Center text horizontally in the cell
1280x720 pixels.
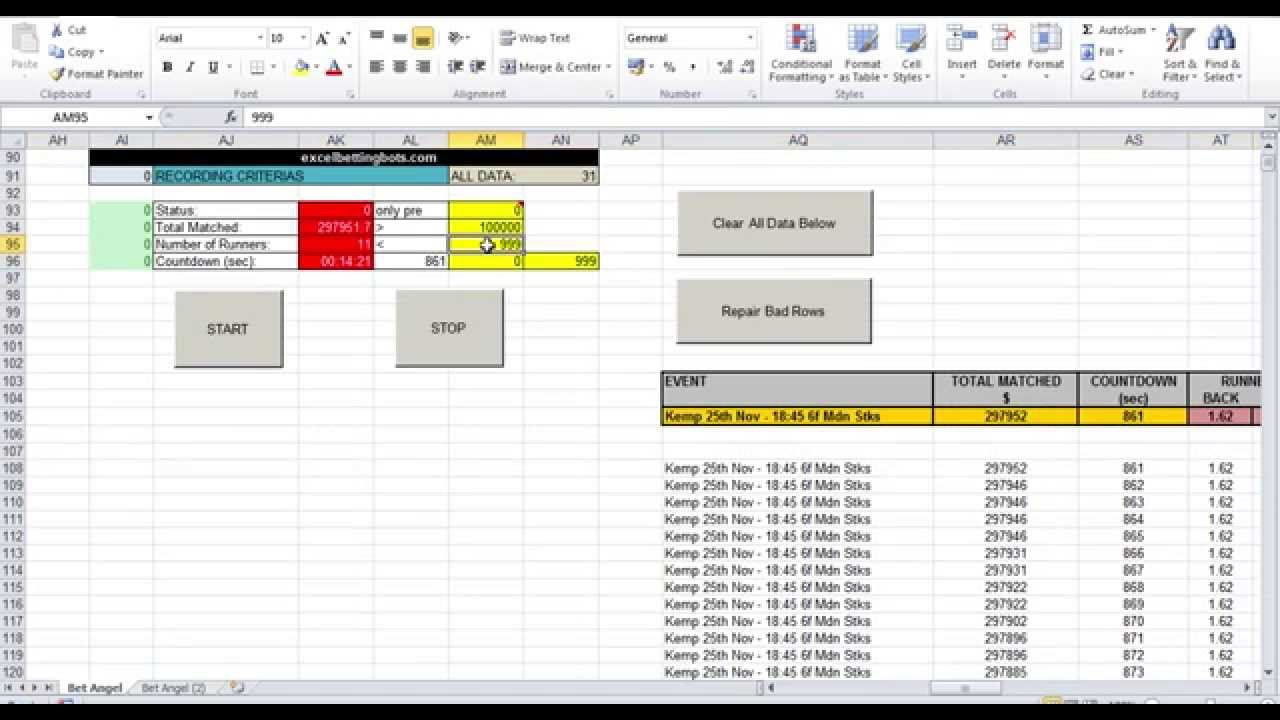tap(400, 67)
